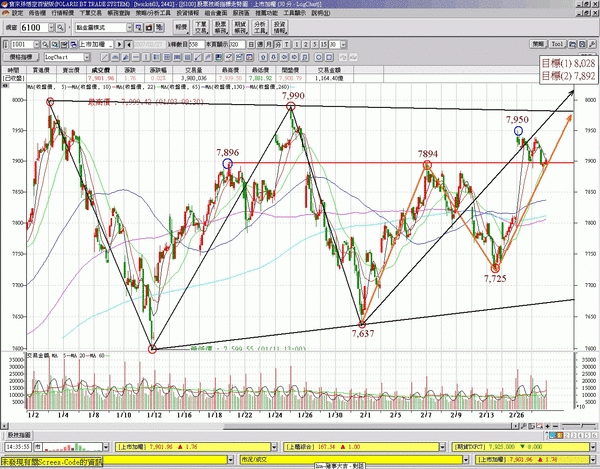
Task: Click the plus zoom icon by bottom scrollbar
Action: pos(548,425)
